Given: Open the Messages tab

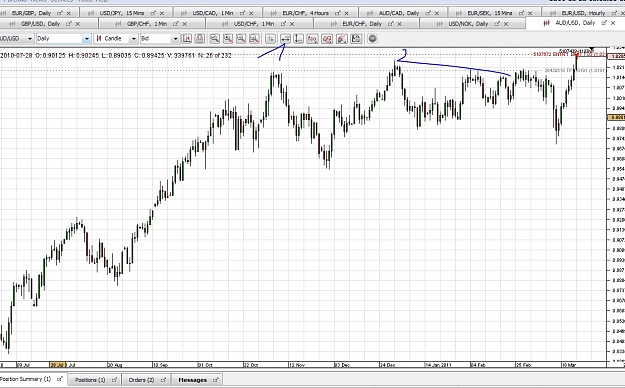Looking at the screenshot, I should pos(193,380).
